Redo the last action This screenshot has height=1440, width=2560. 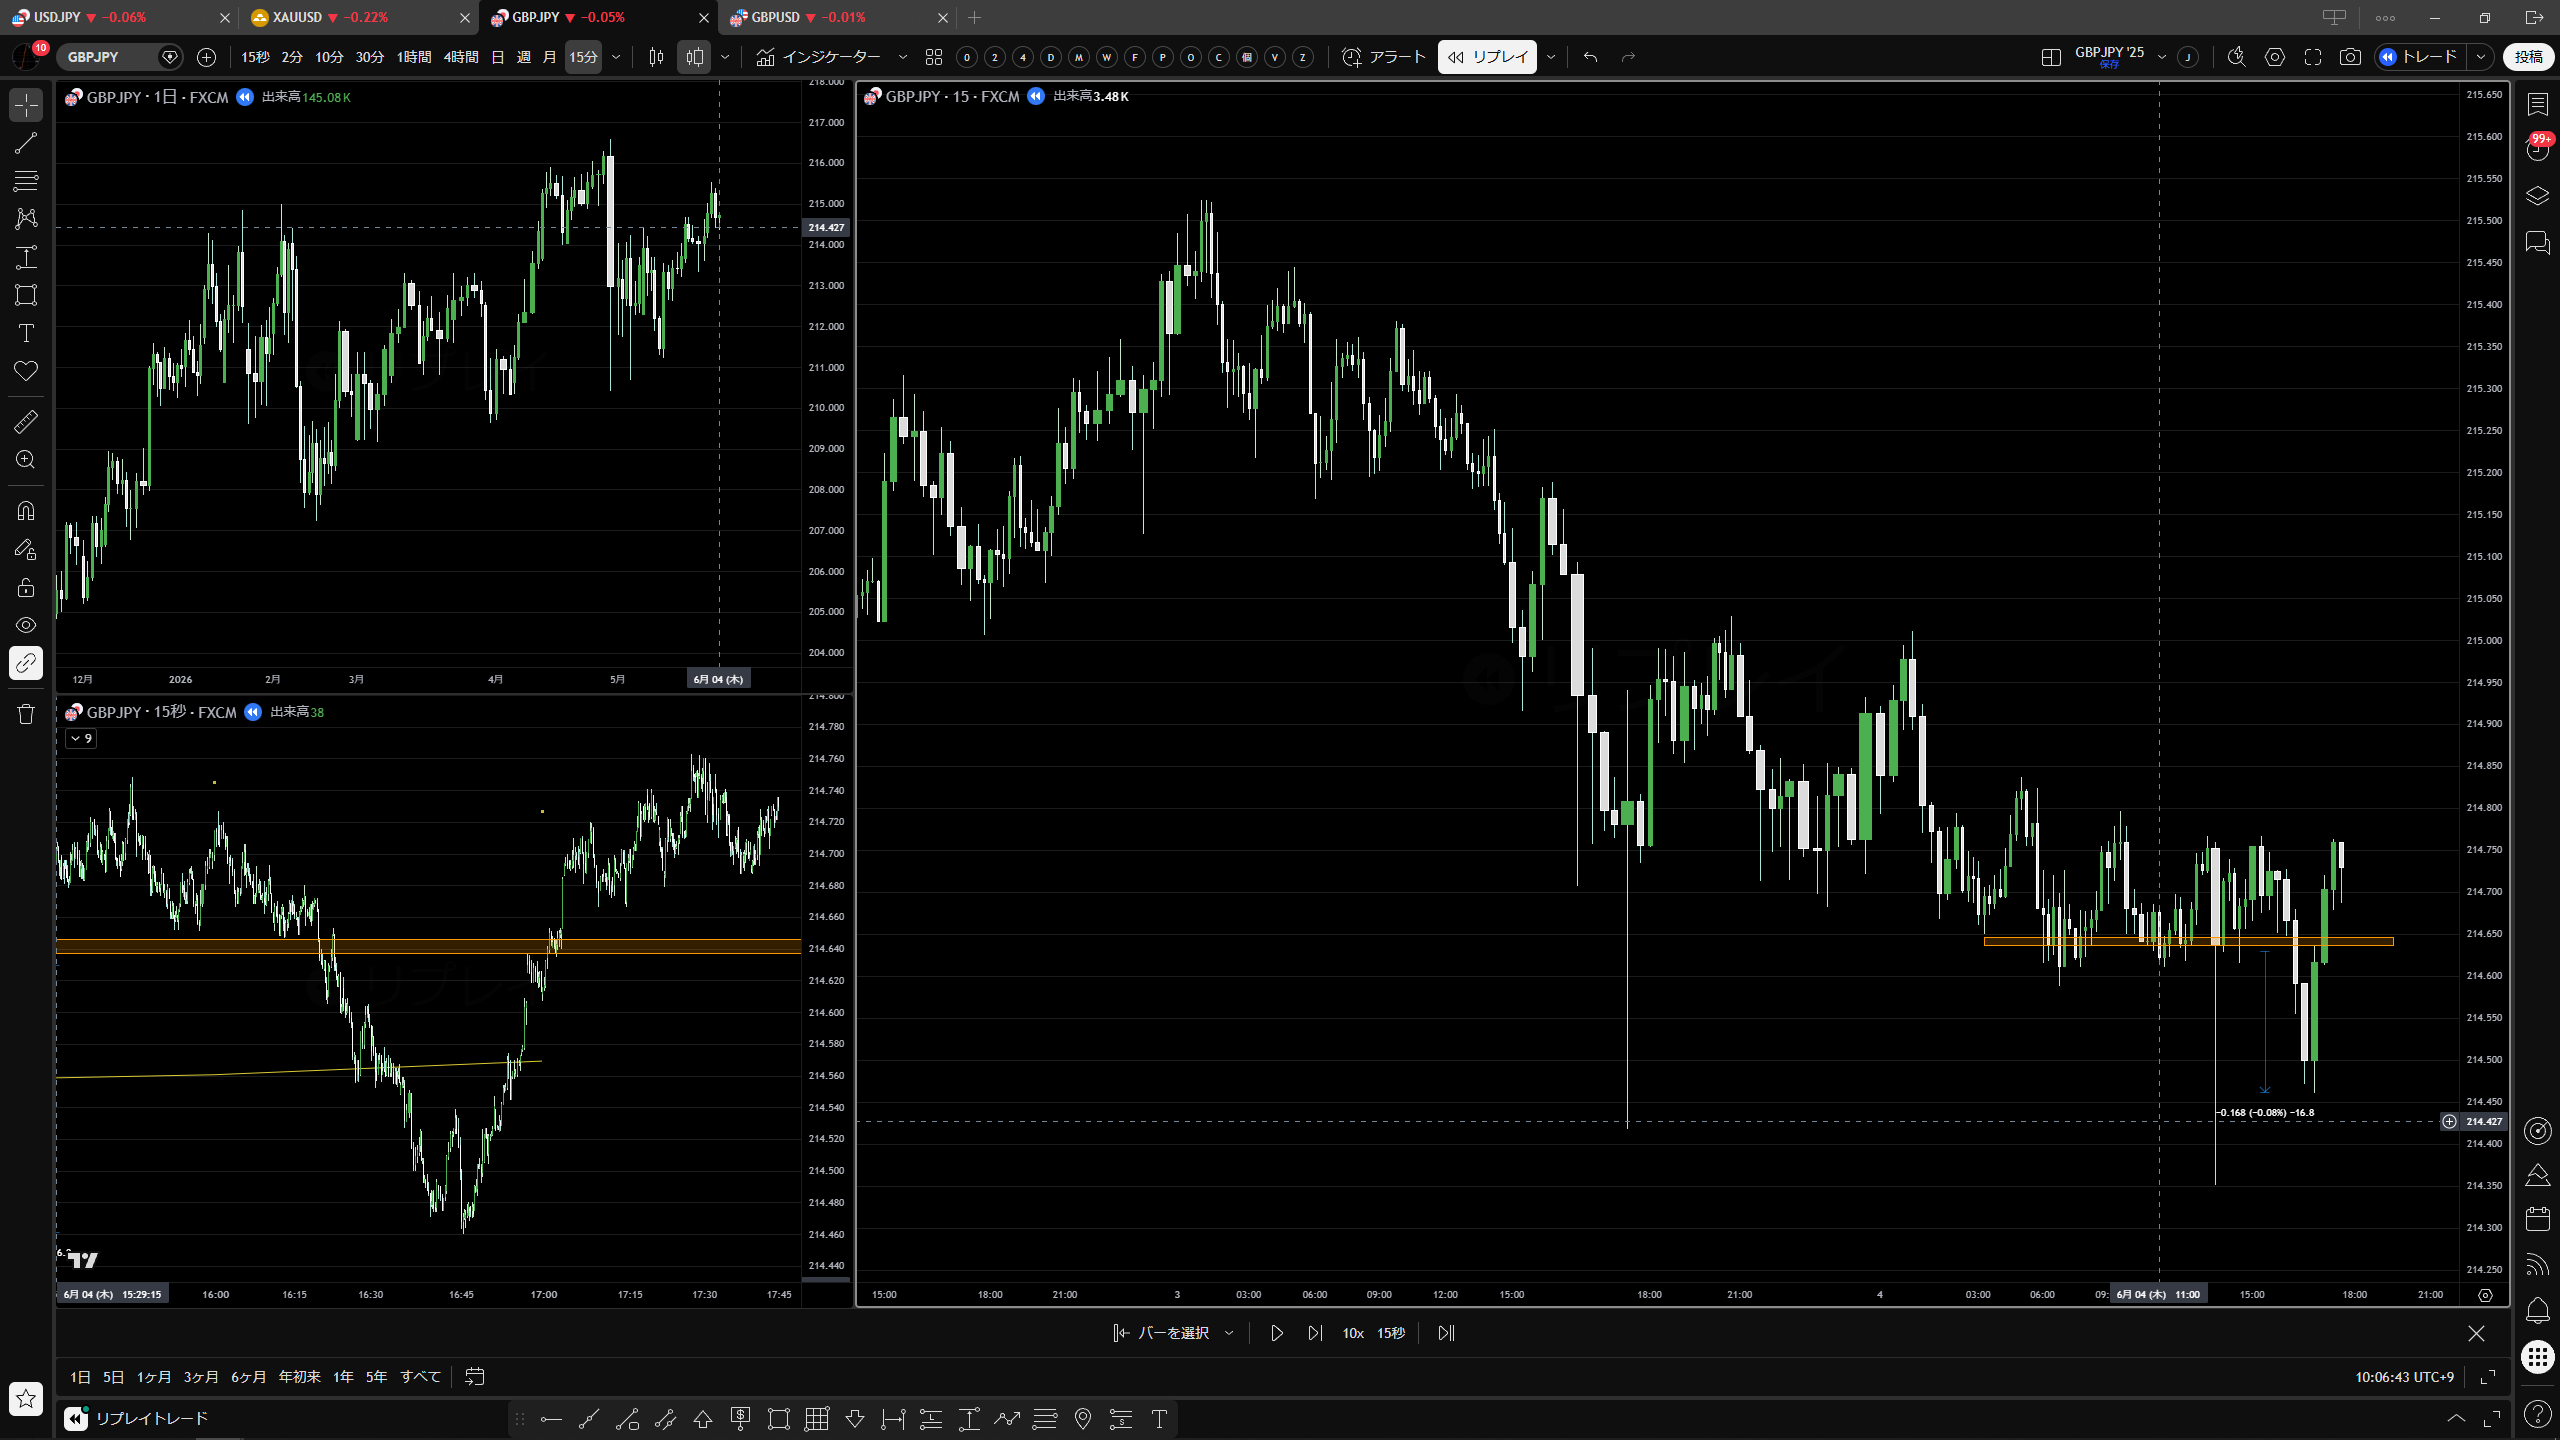point(1628,57)
